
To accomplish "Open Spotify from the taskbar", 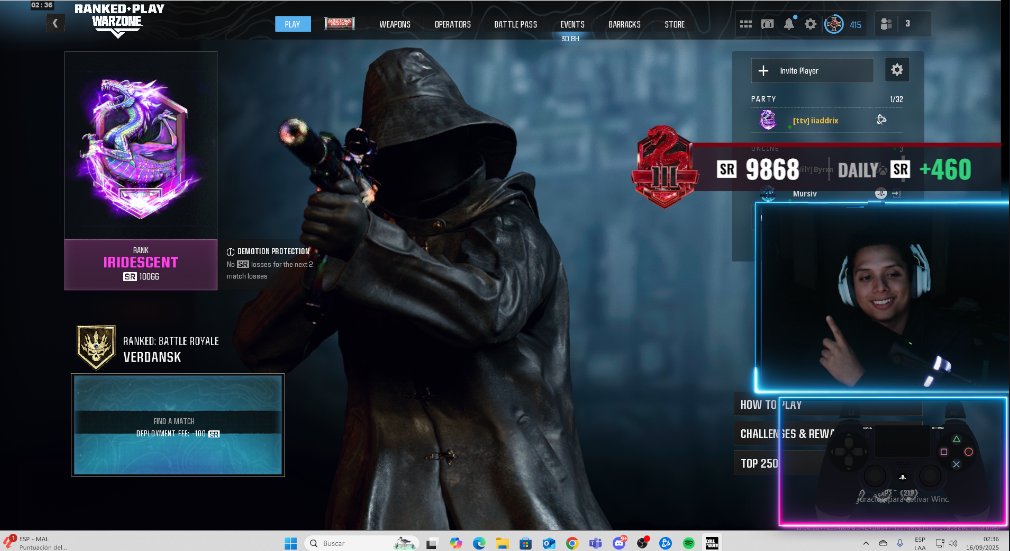I will [689, 543].
